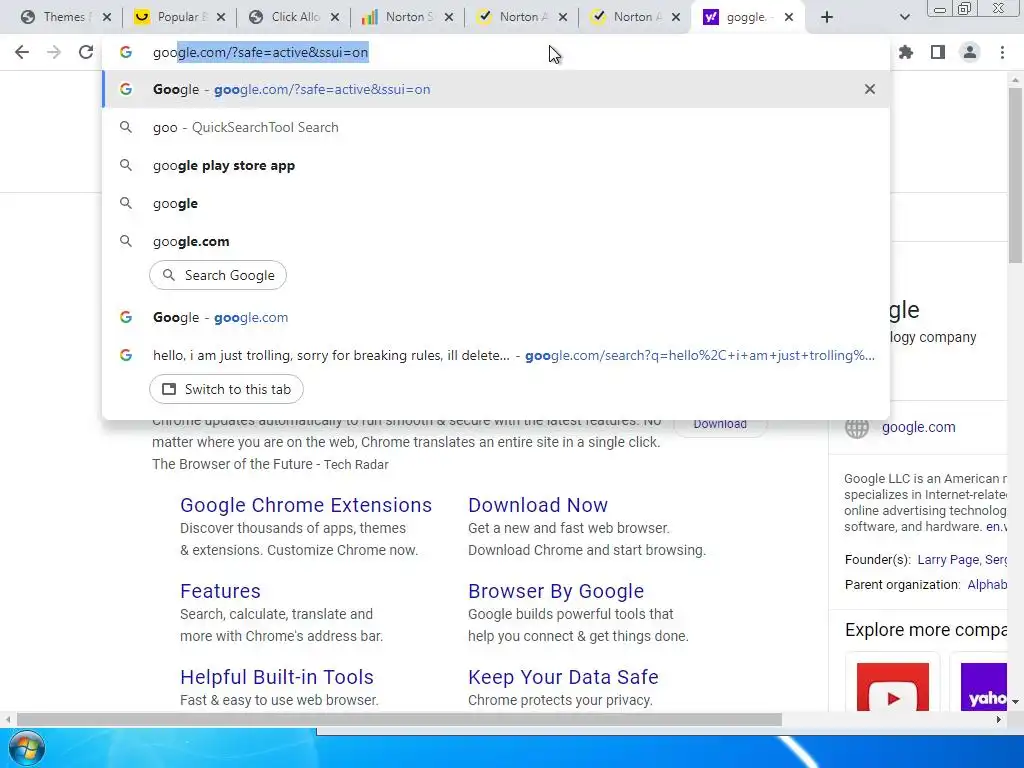Open the Google - google.com history suggestion
The image size is (1024, 768).
(496, 317)
